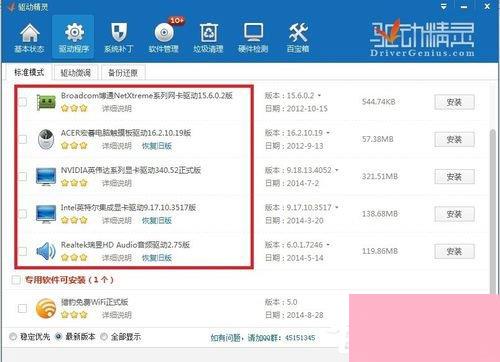
Task: Expand version dropdown 16.2.10.19
Action: pos(328,133)
